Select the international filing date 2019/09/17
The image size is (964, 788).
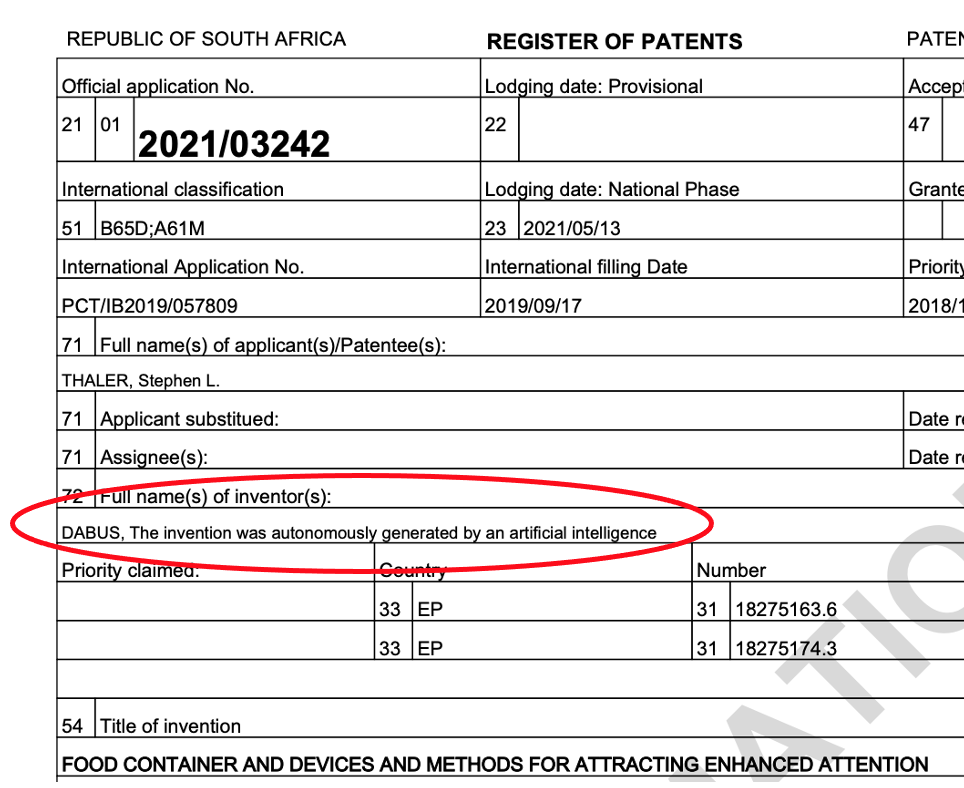pyautogui.click(x=533, y=305)
